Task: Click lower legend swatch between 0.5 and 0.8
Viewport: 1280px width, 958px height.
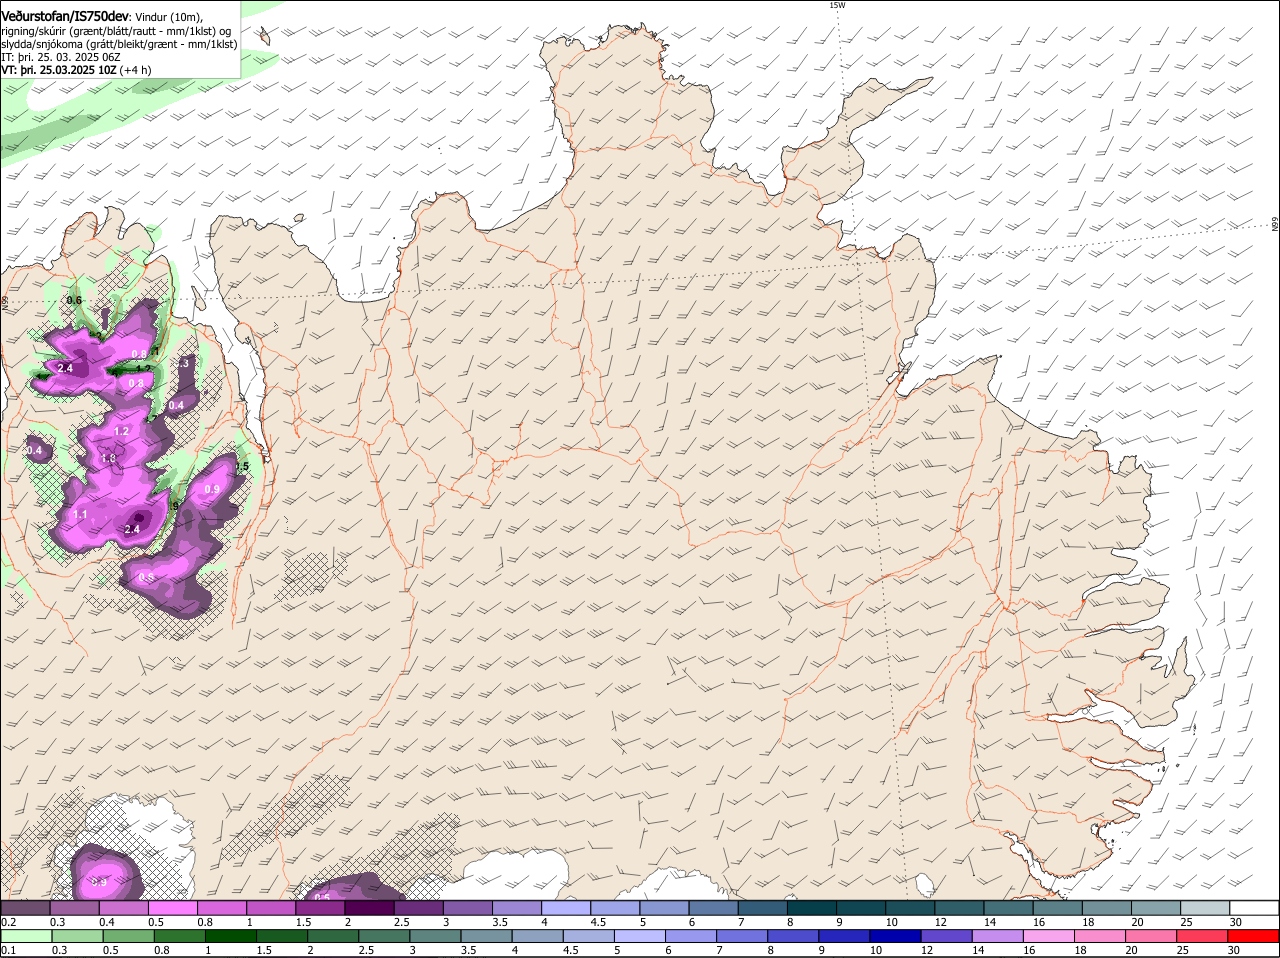Action: click(x=129, y=936)
